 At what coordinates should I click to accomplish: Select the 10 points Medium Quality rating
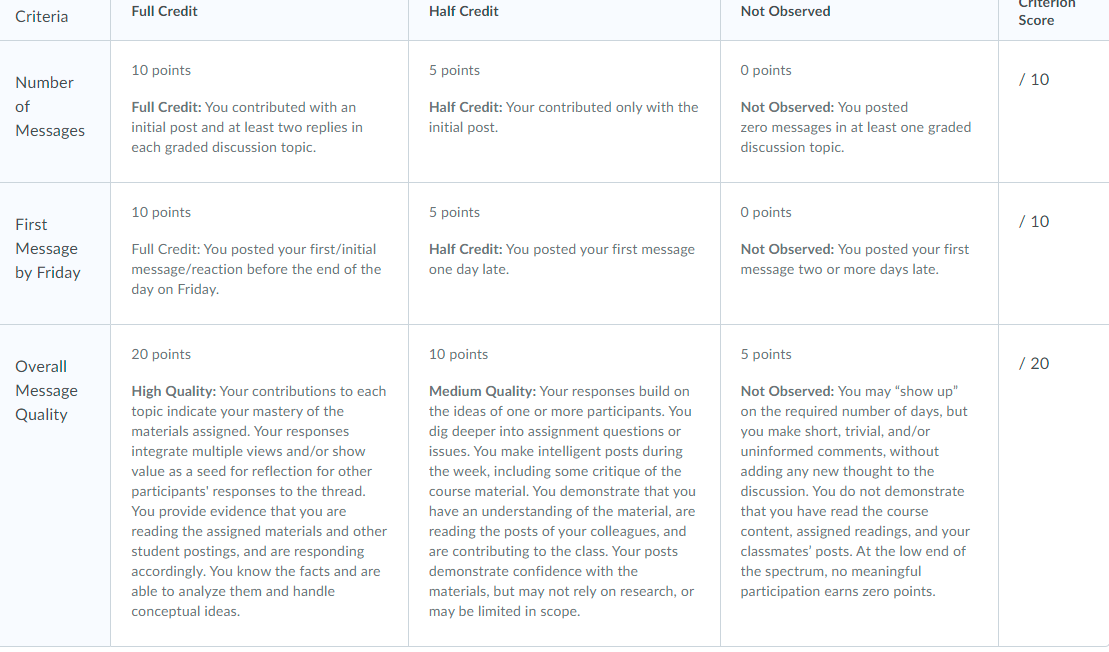click(x=564, y=485)
